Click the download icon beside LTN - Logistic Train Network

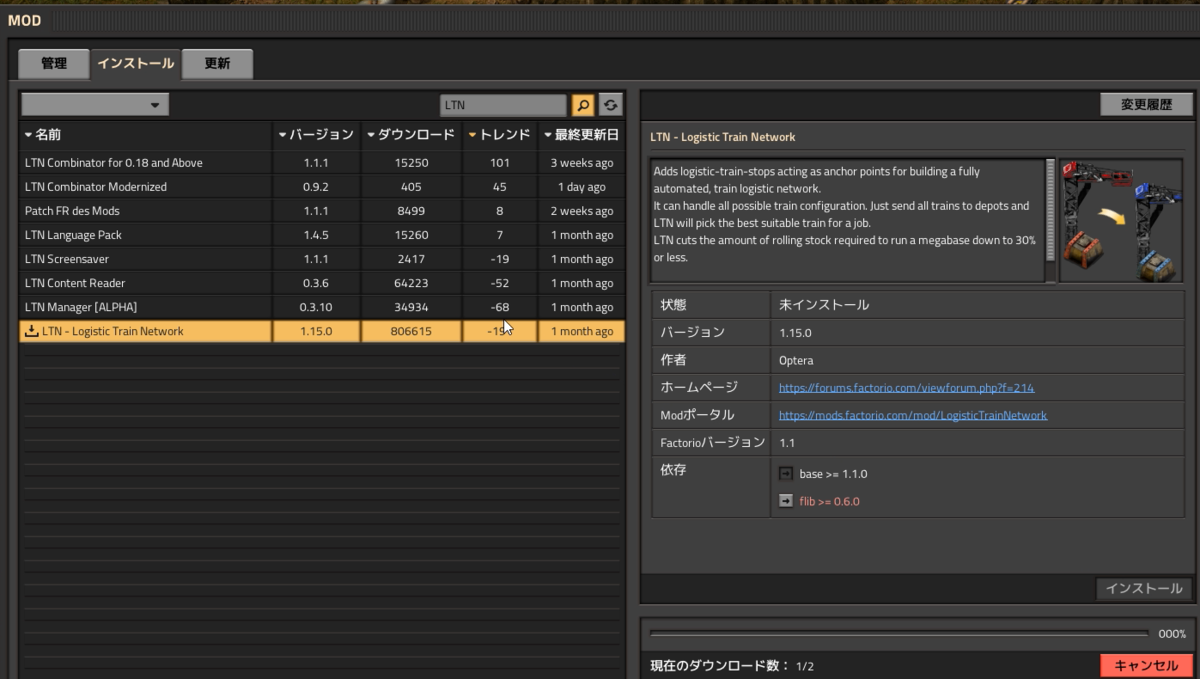pos(32,331)
